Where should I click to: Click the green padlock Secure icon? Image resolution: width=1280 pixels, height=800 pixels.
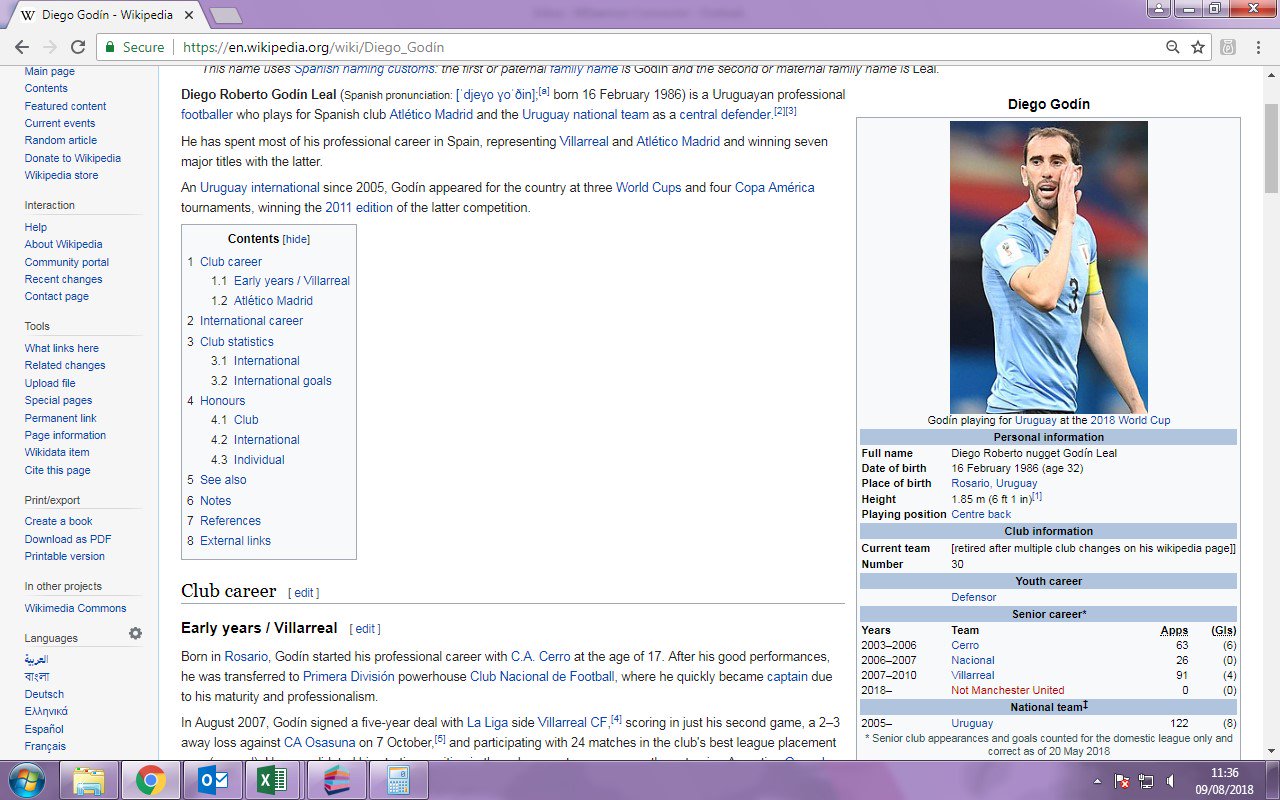pyautogui.click(x=109, y=47)
